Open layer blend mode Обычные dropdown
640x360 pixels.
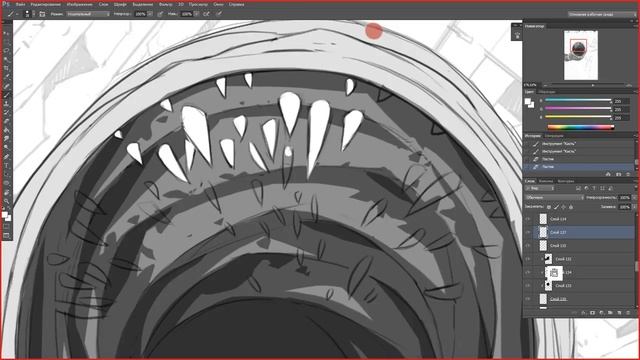point(554,198)
